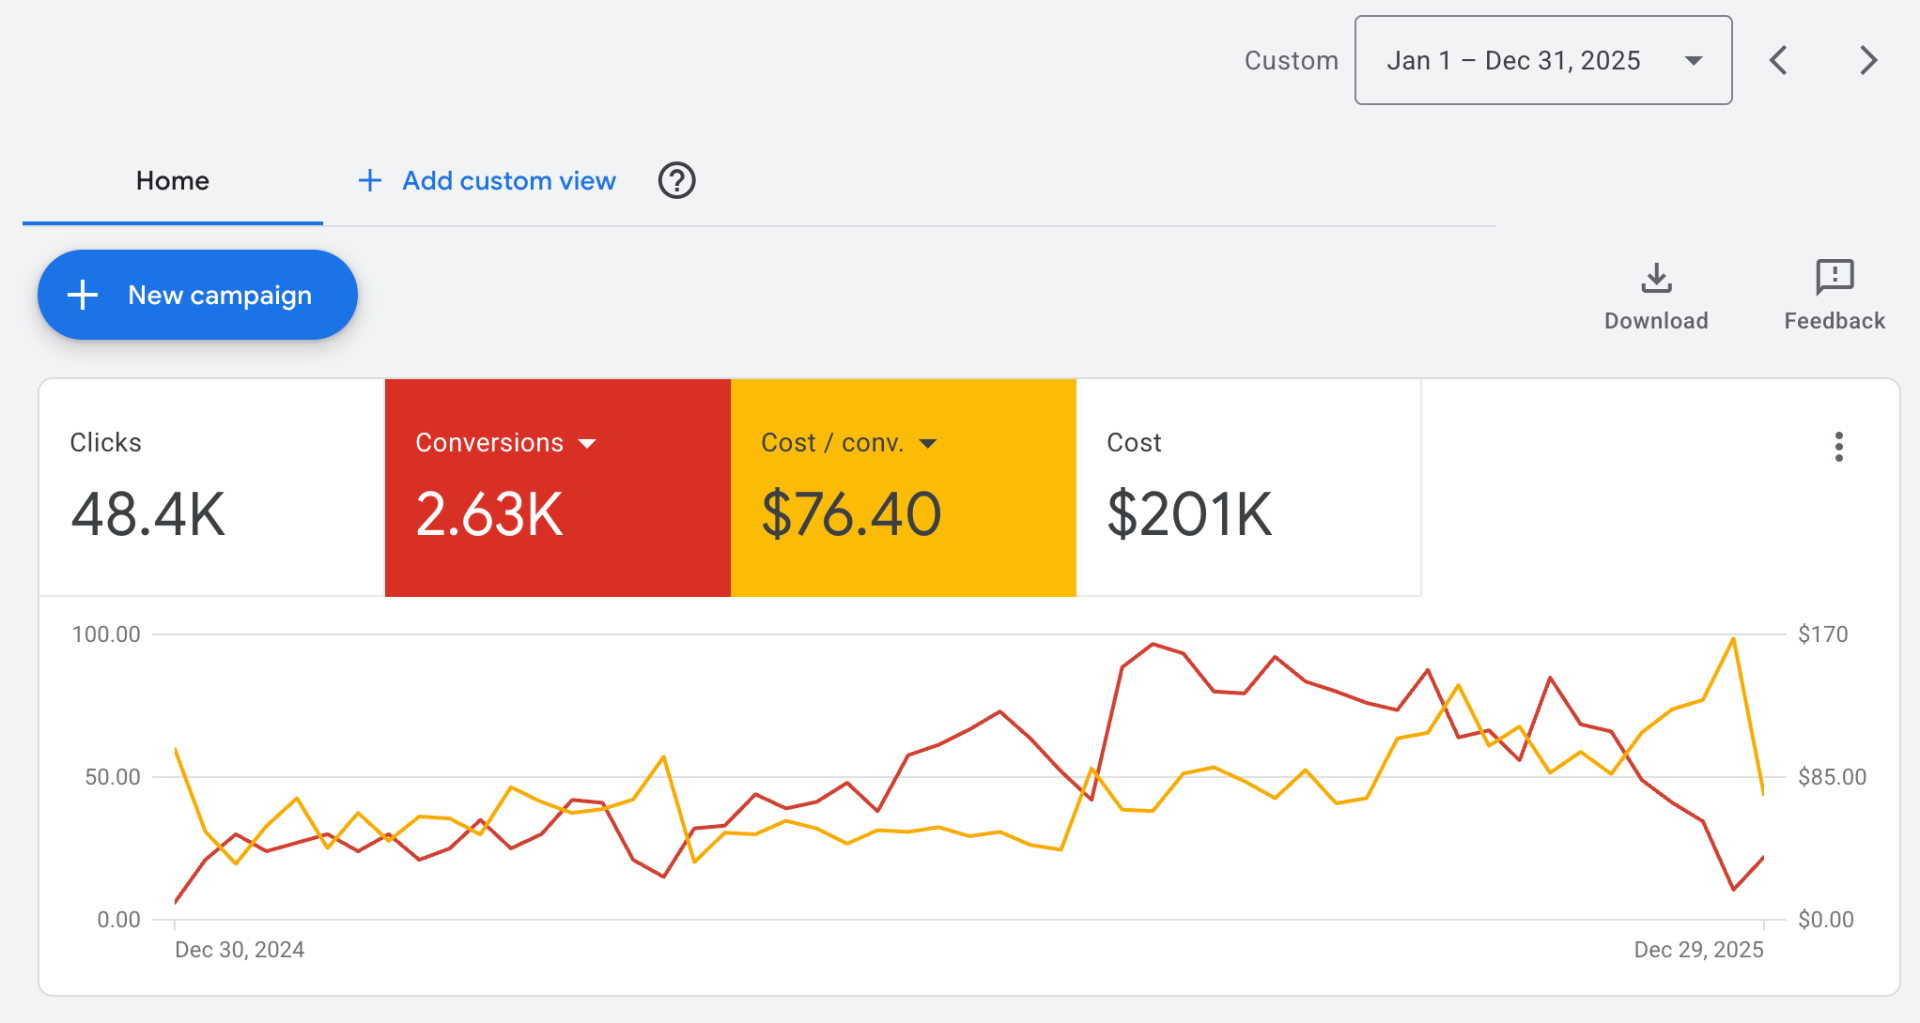
Task: Select the yellow Cost / conv. card
Action: point(904,488)
